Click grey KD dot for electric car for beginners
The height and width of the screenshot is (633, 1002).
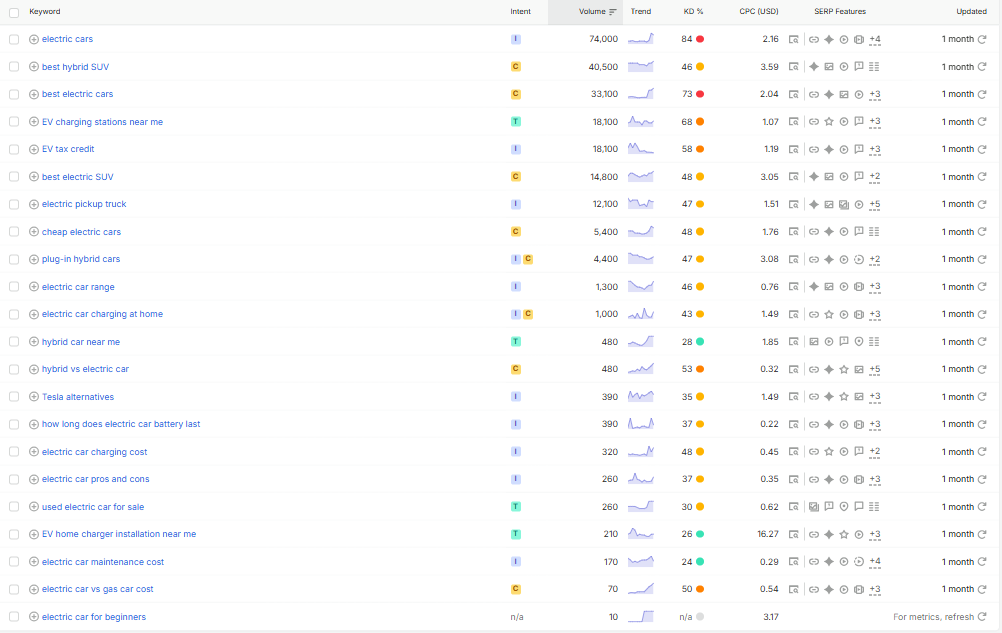(700, 616)
